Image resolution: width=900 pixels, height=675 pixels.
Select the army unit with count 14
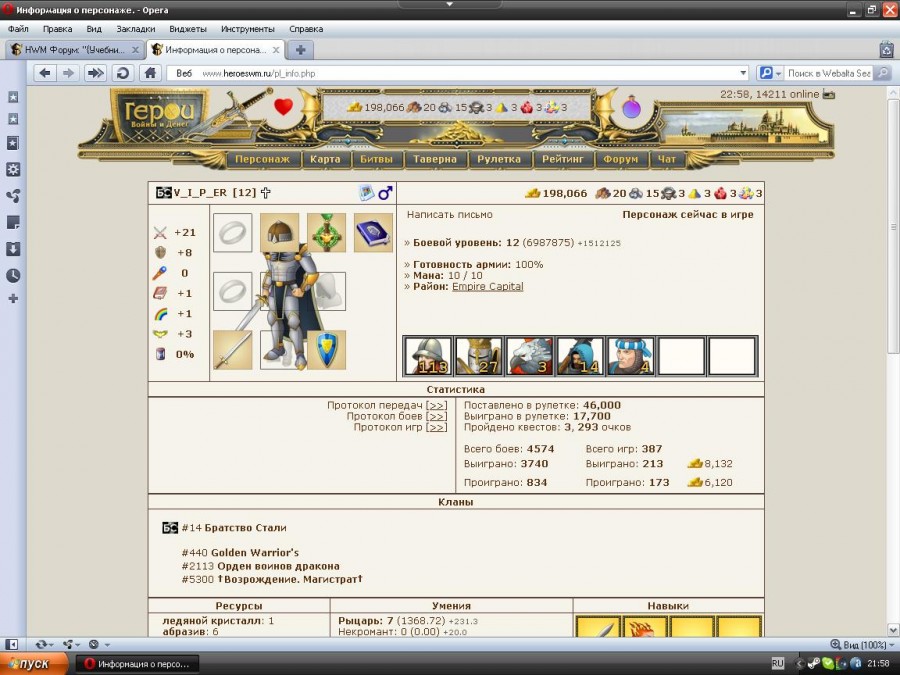tap(580, 356)
